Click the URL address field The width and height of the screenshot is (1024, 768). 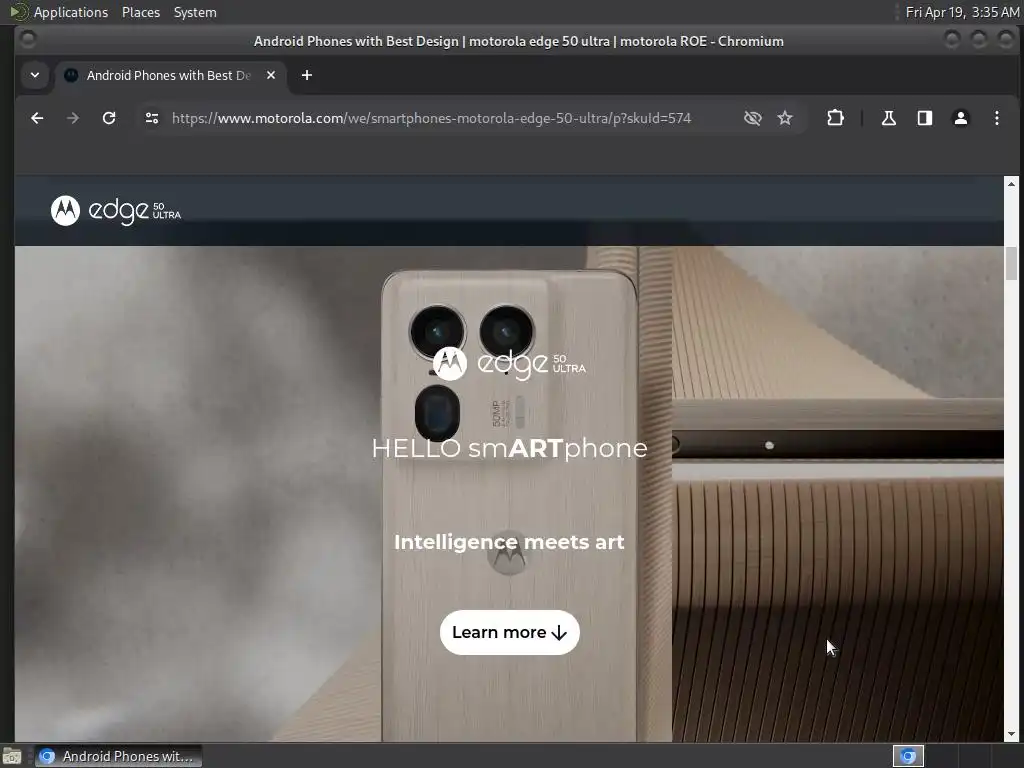(431, 118)
